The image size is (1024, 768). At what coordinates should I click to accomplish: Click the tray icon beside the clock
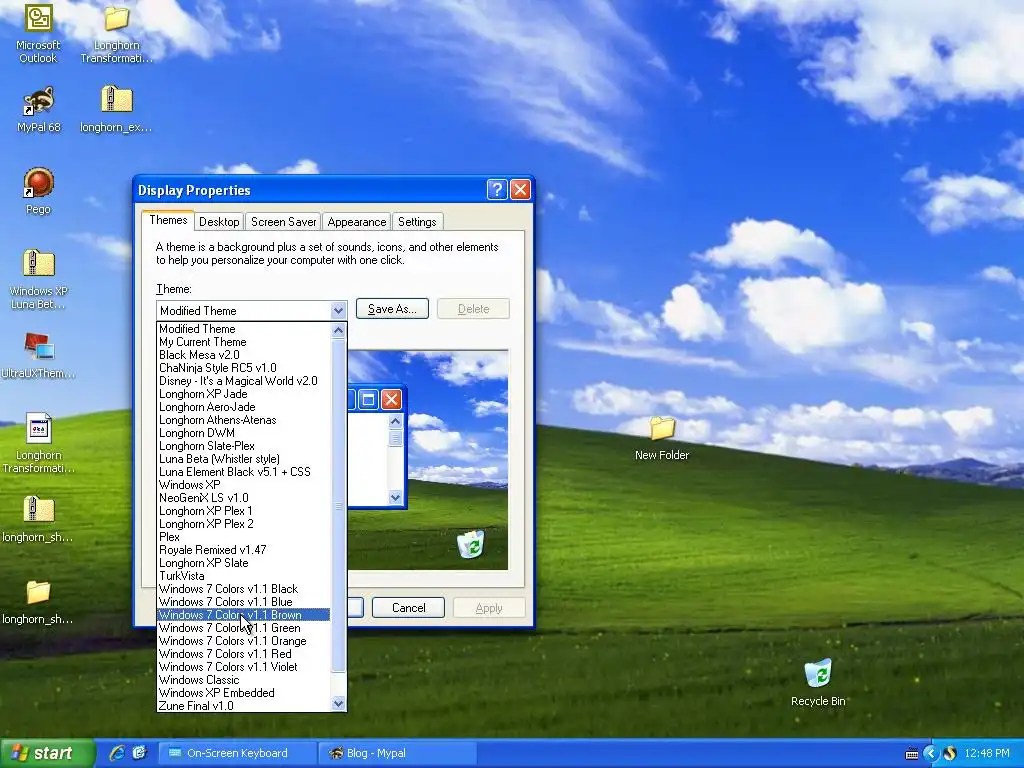(950, 754)
